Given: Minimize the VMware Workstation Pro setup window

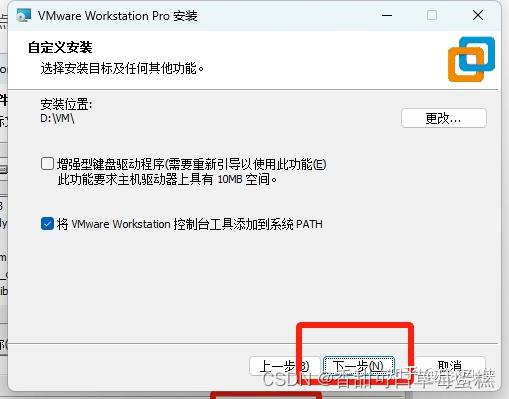Looking at the screenshot, I should point(387,15).
